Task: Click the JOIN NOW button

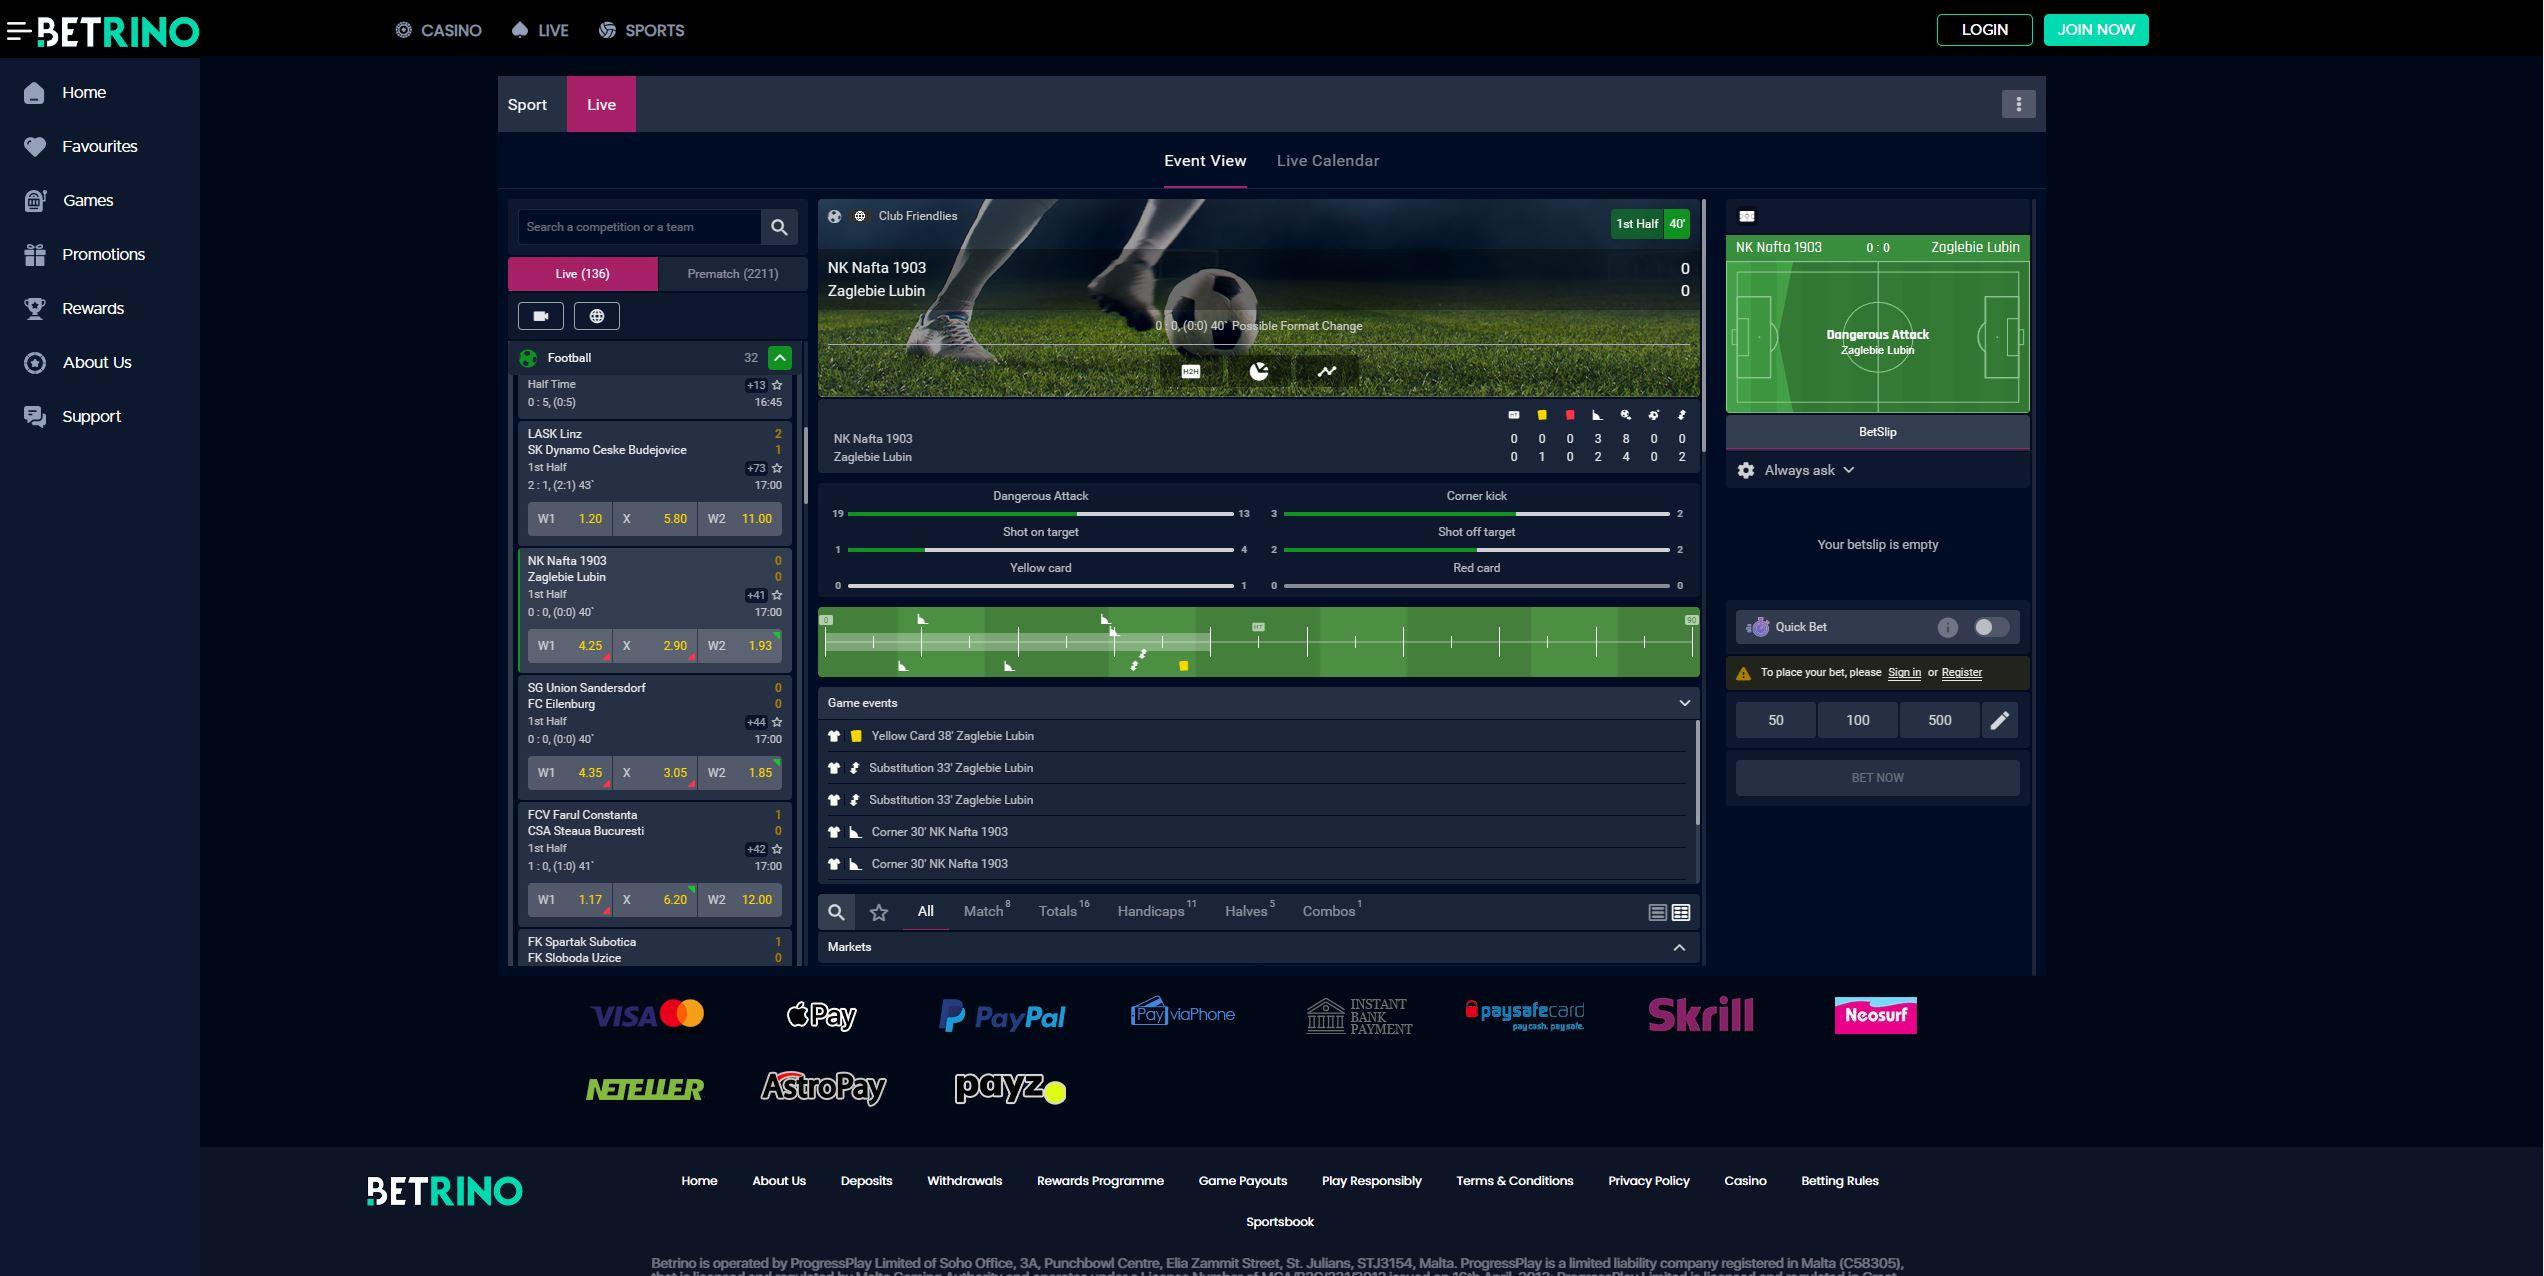Action: tap(2096, 30)
